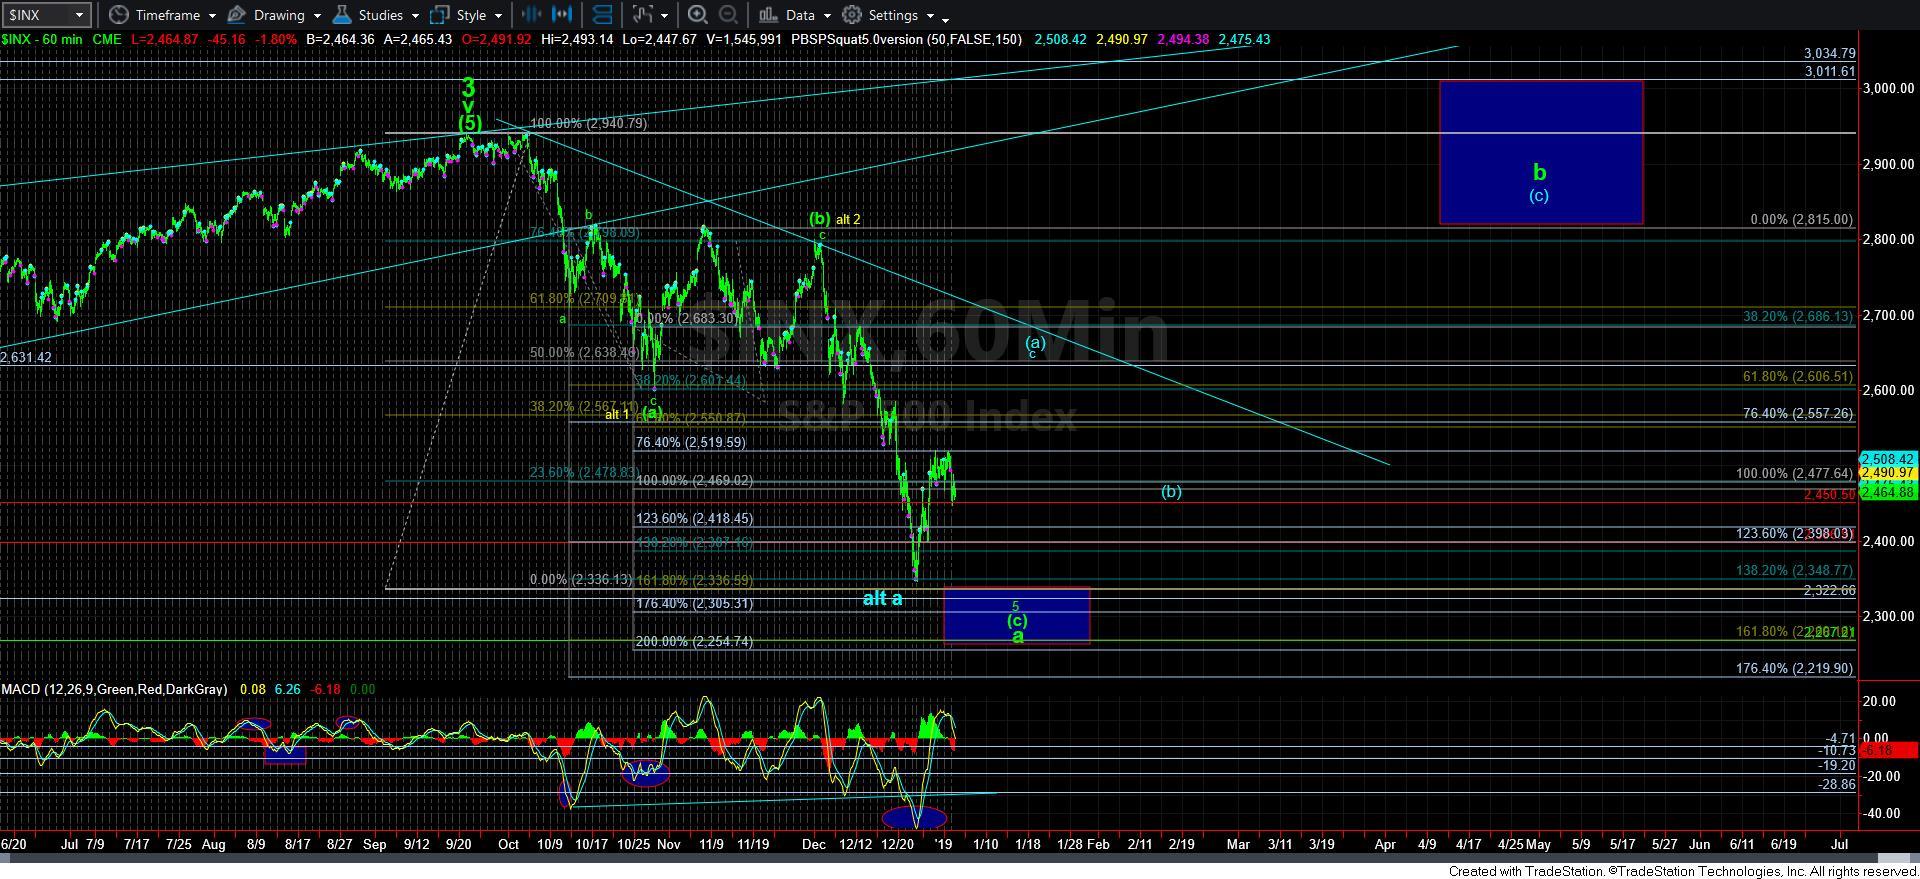
Task: Click the red '2,450.50' price level label
Action: coord(1829,495)
